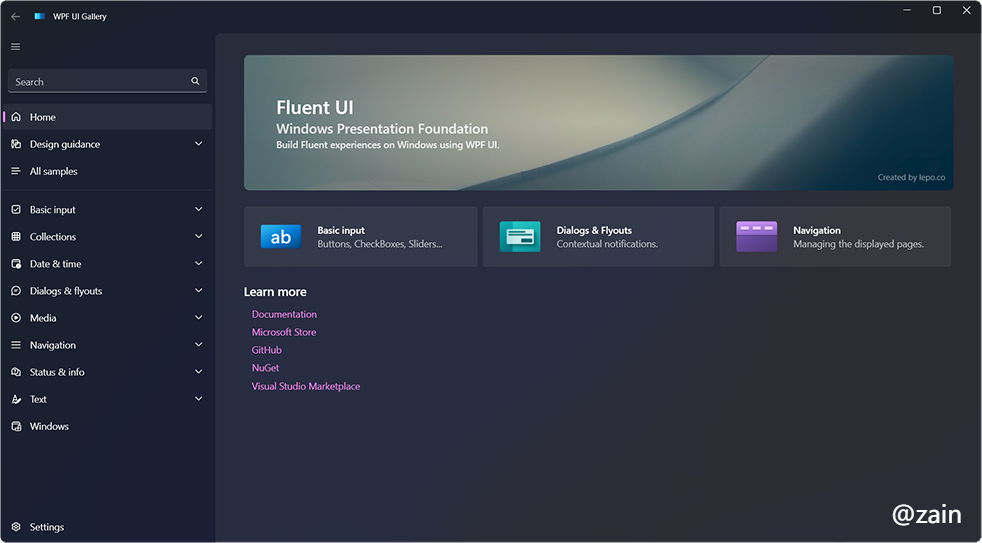The height and width of the screenshot is (543, 982).
Task: Click the back arrow in title bar
Action: pyautogui.click(x=16, y=16)
